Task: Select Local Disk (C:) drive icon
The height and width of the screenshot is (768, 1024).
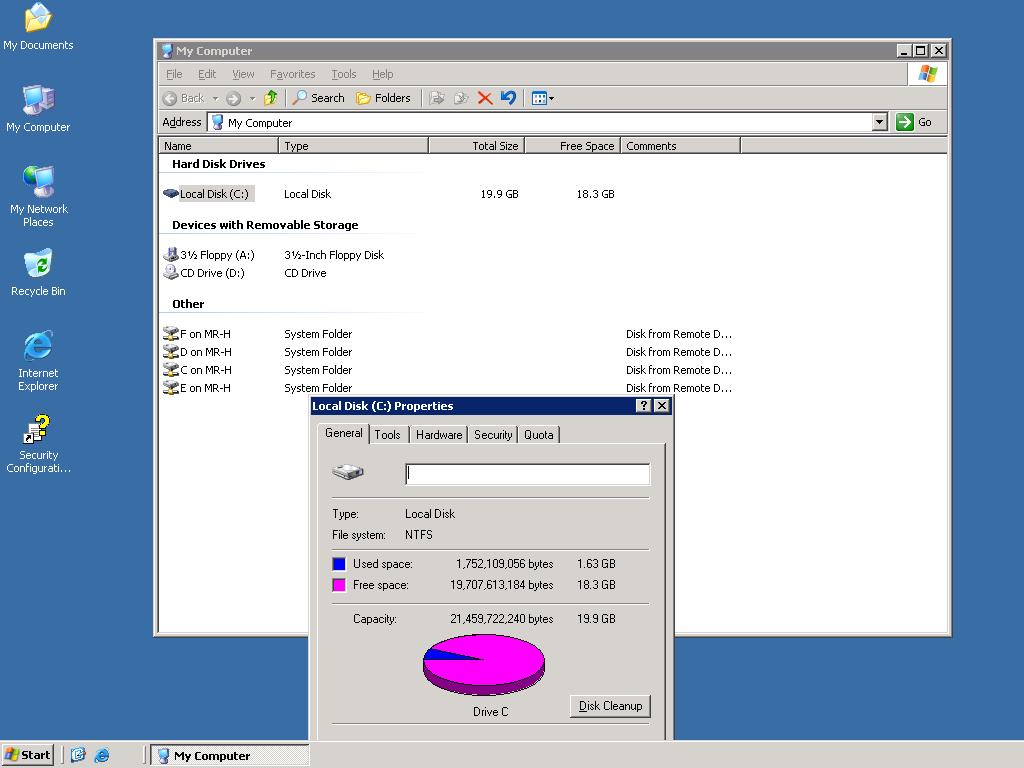Action: 171,194
